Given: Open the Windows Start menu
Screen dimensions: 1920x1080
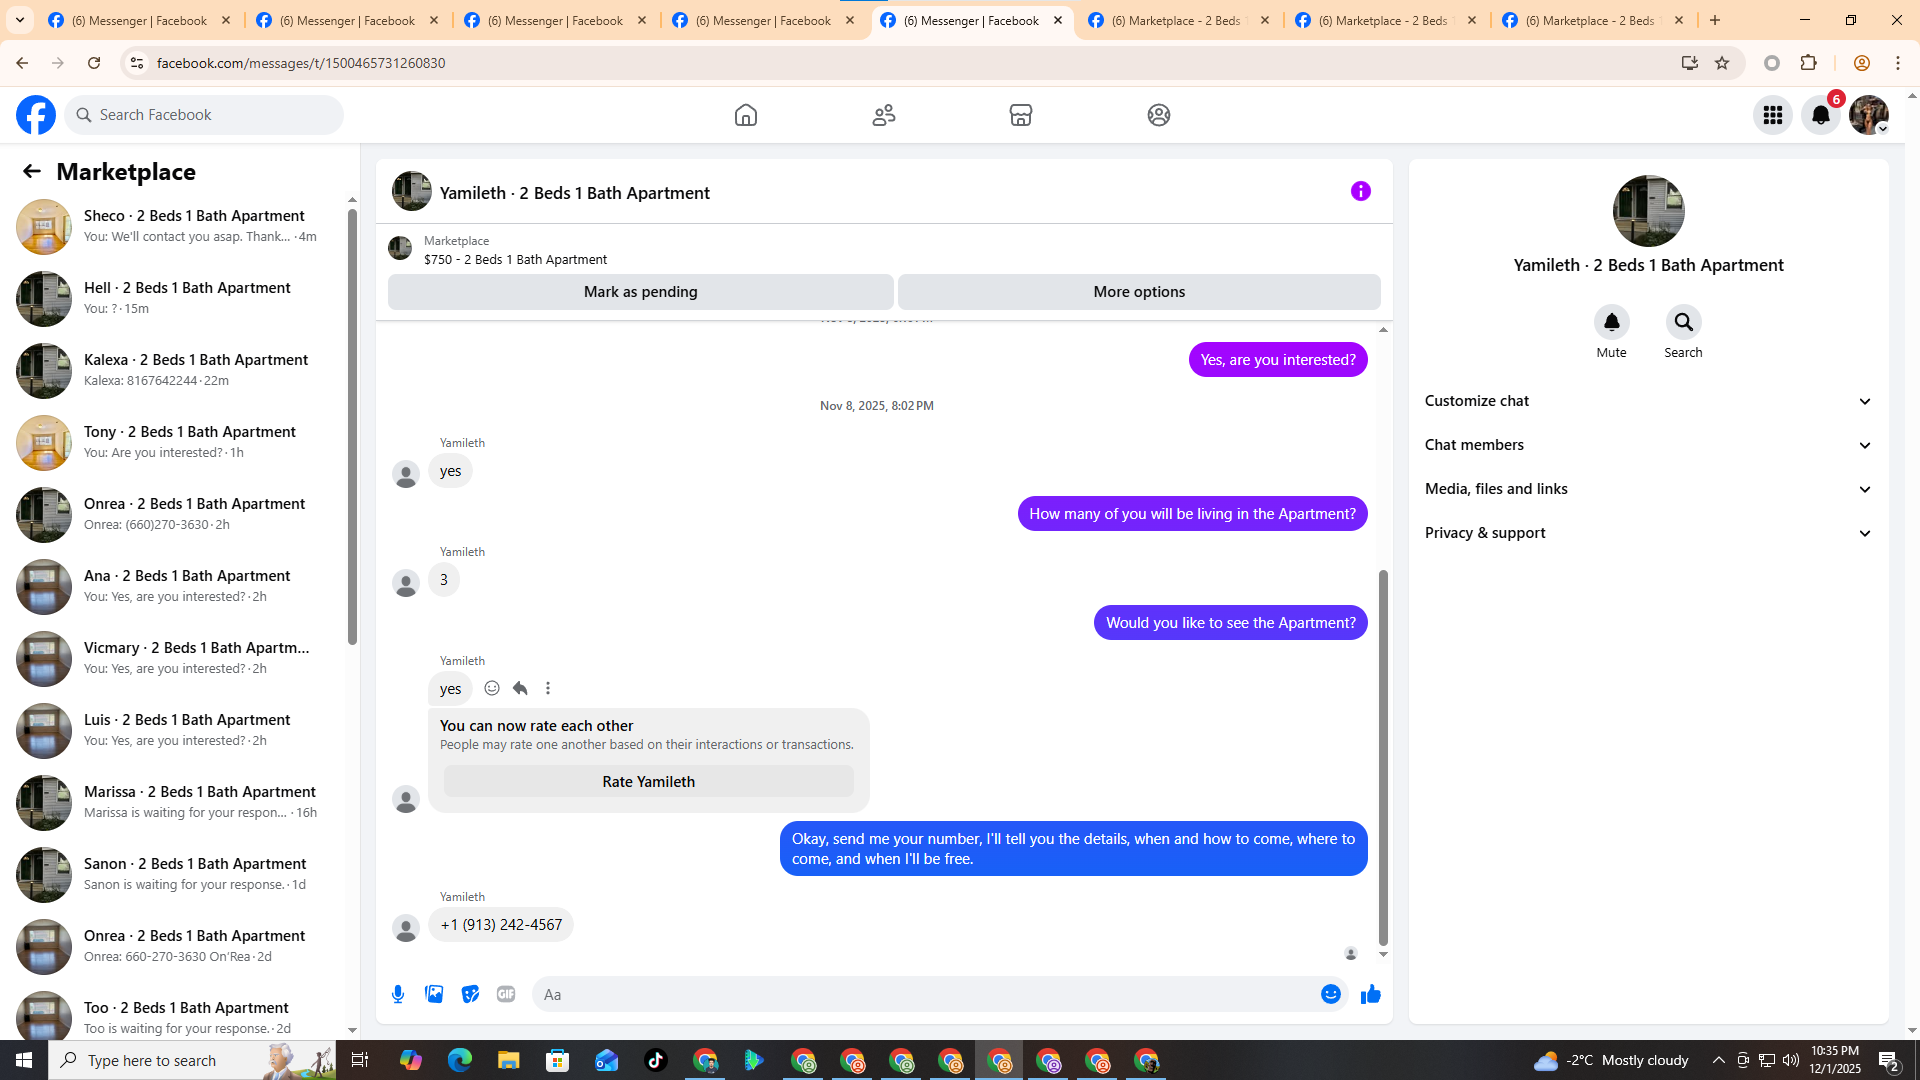Looking at the screenshot, I should pos(24,1060).
